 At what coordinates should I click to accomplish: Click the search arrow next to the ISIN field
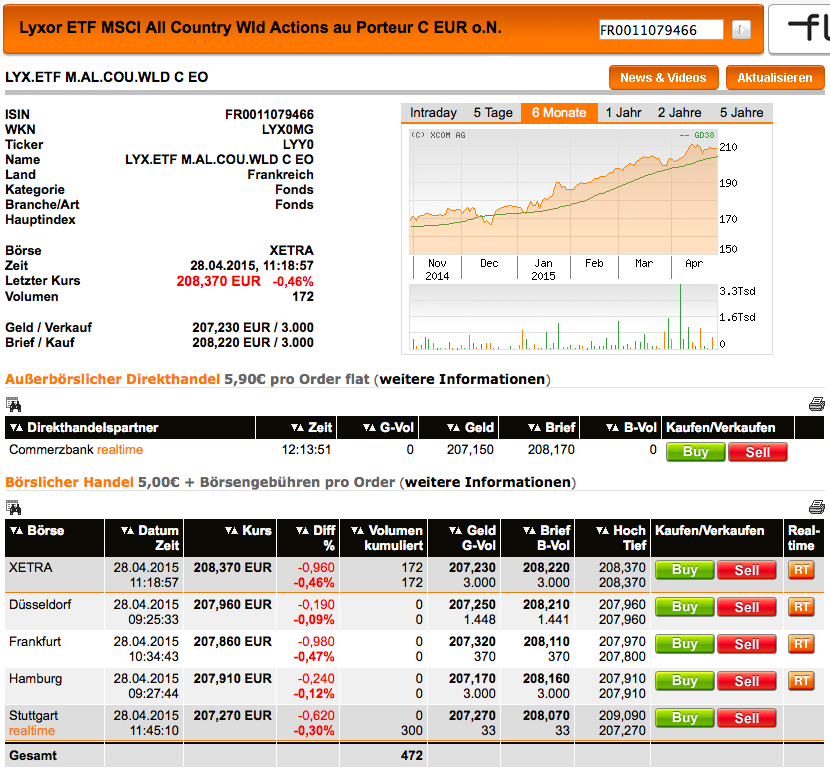[741, 30]
